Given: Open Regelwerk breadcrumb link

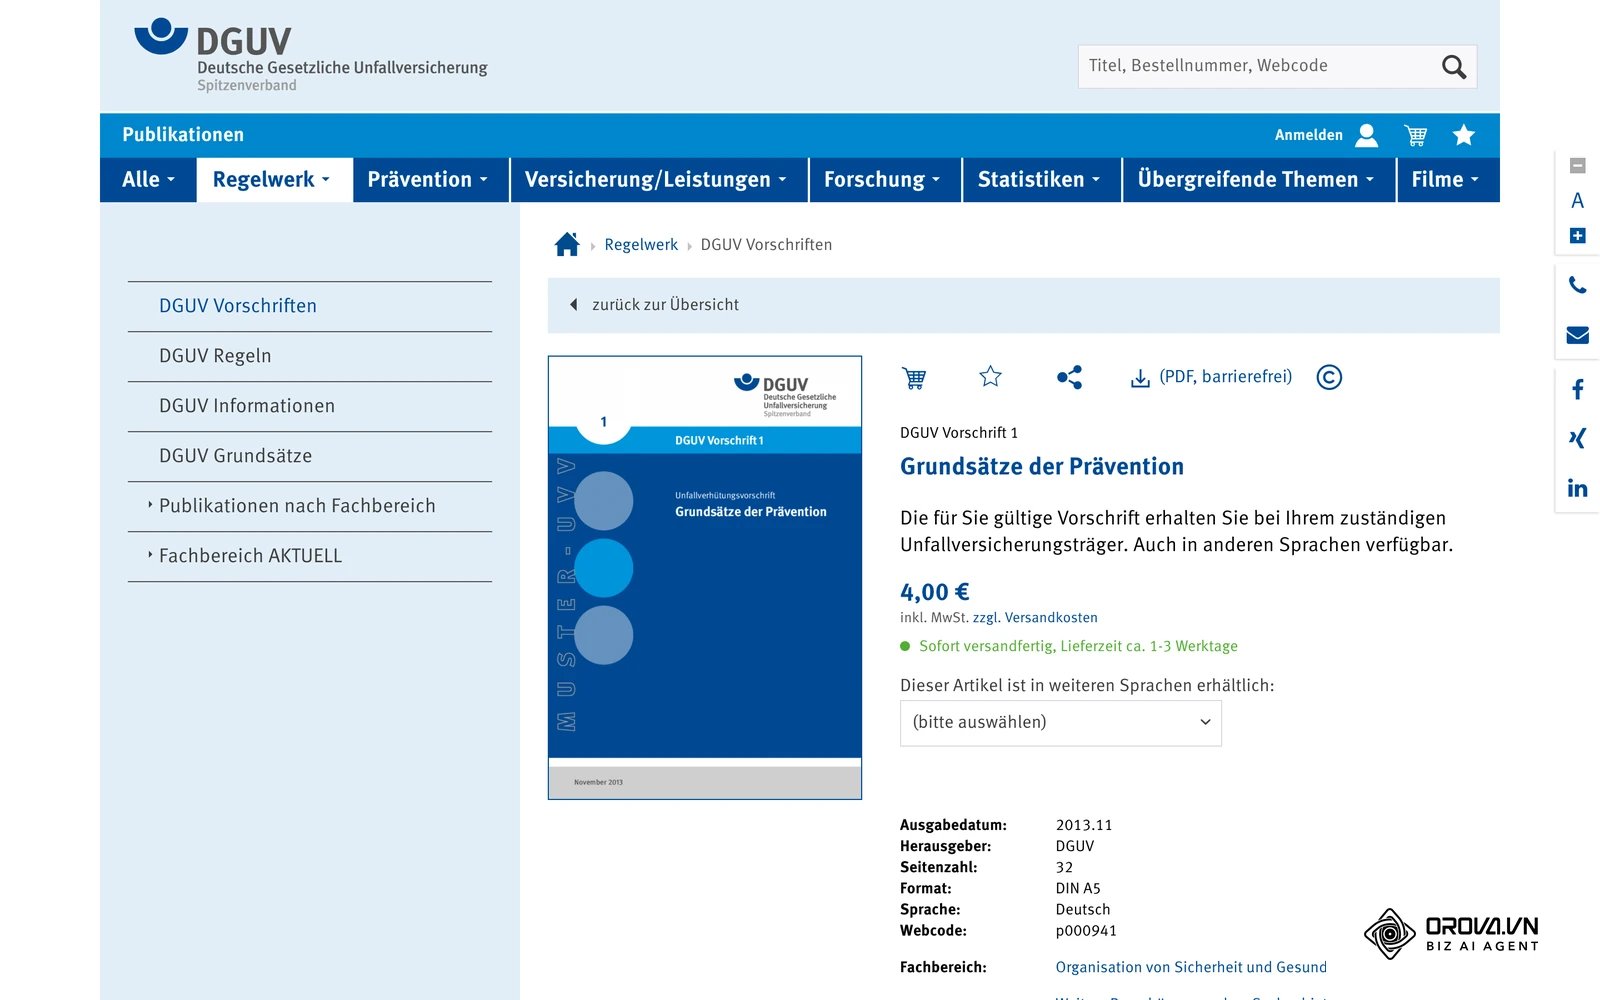Looking at the screenshot, I should [x=641, y=245].
